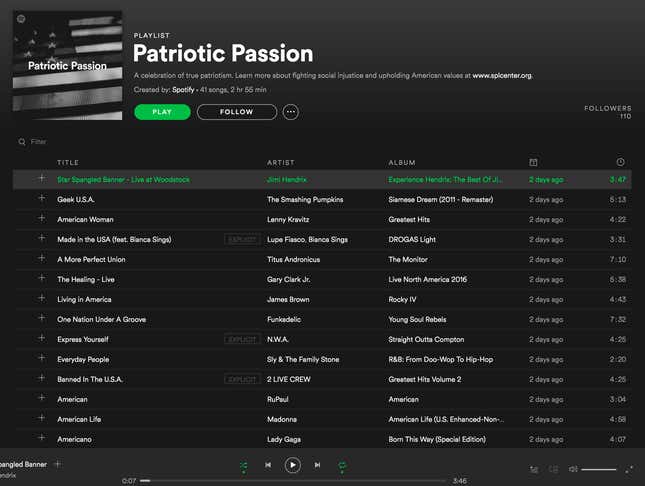The height and width of the screenshot is (486, 645).
Task: Mute audio with the speaker icon
Action: (x=573, y=469)
